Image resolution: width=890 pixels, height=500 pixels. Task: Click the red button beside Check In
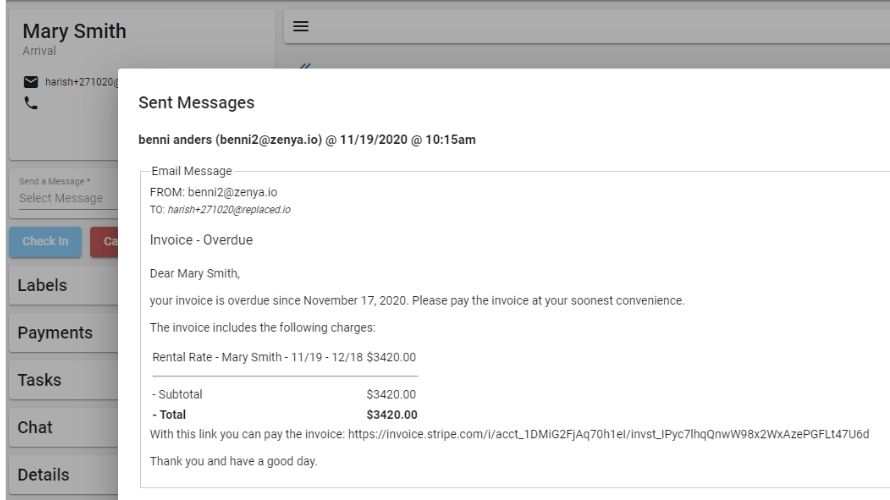tap(104, 241)
